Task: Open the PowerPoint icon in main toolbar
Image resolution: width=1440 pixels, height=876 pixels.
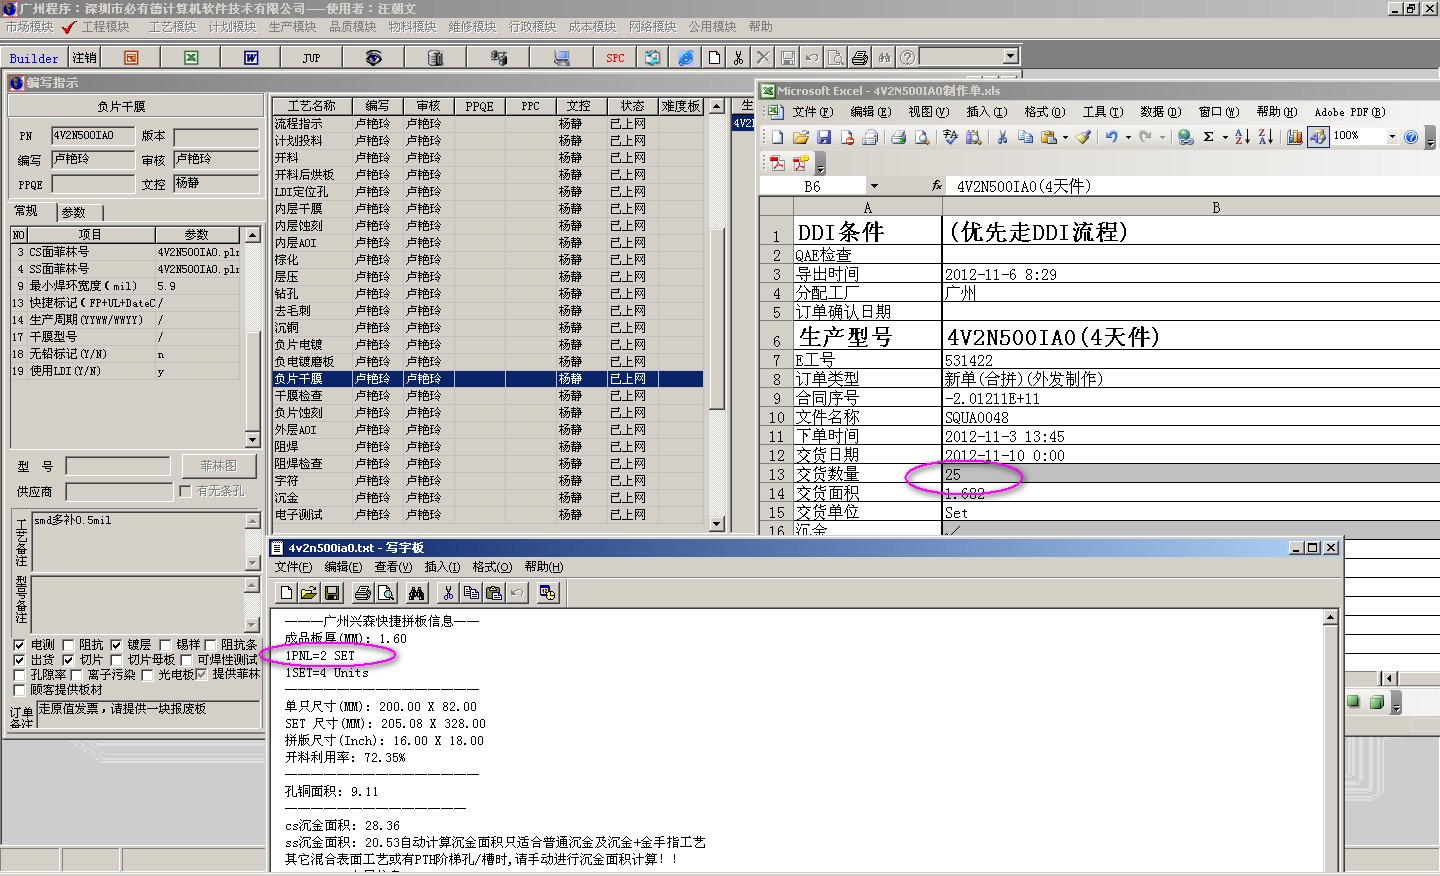Action: click(x=131, y=58)
